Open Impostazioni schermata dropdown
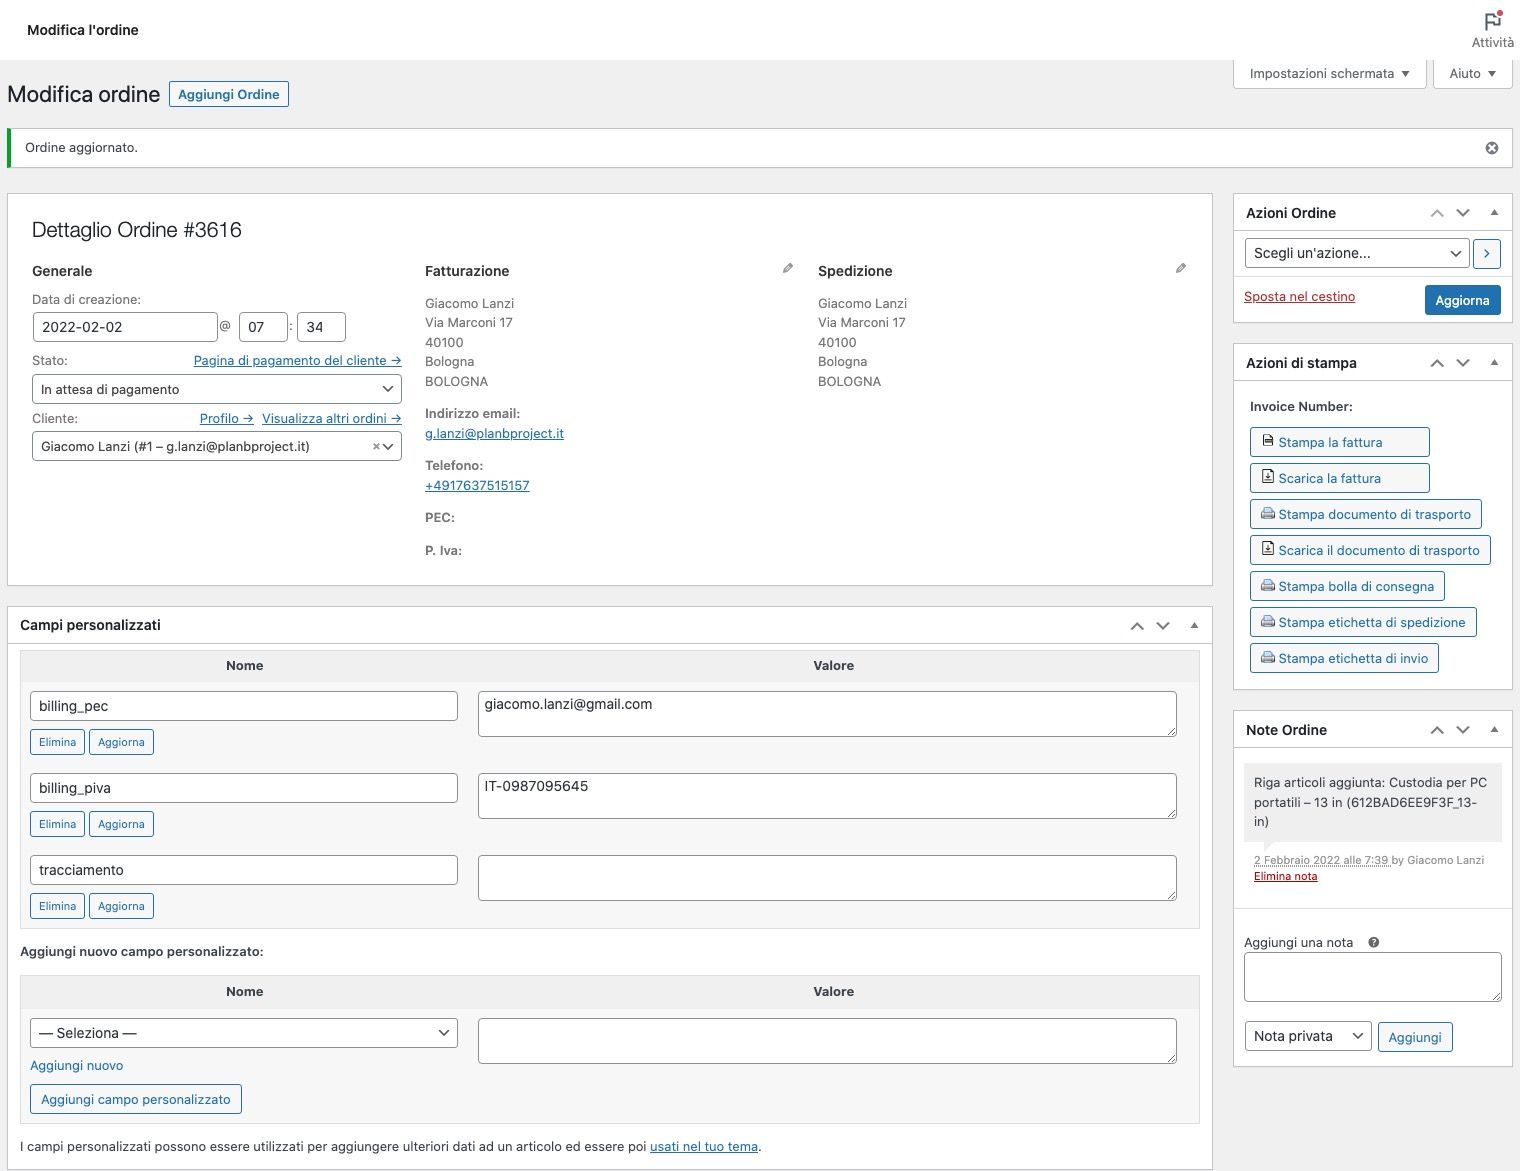 tap(1329, 74)
